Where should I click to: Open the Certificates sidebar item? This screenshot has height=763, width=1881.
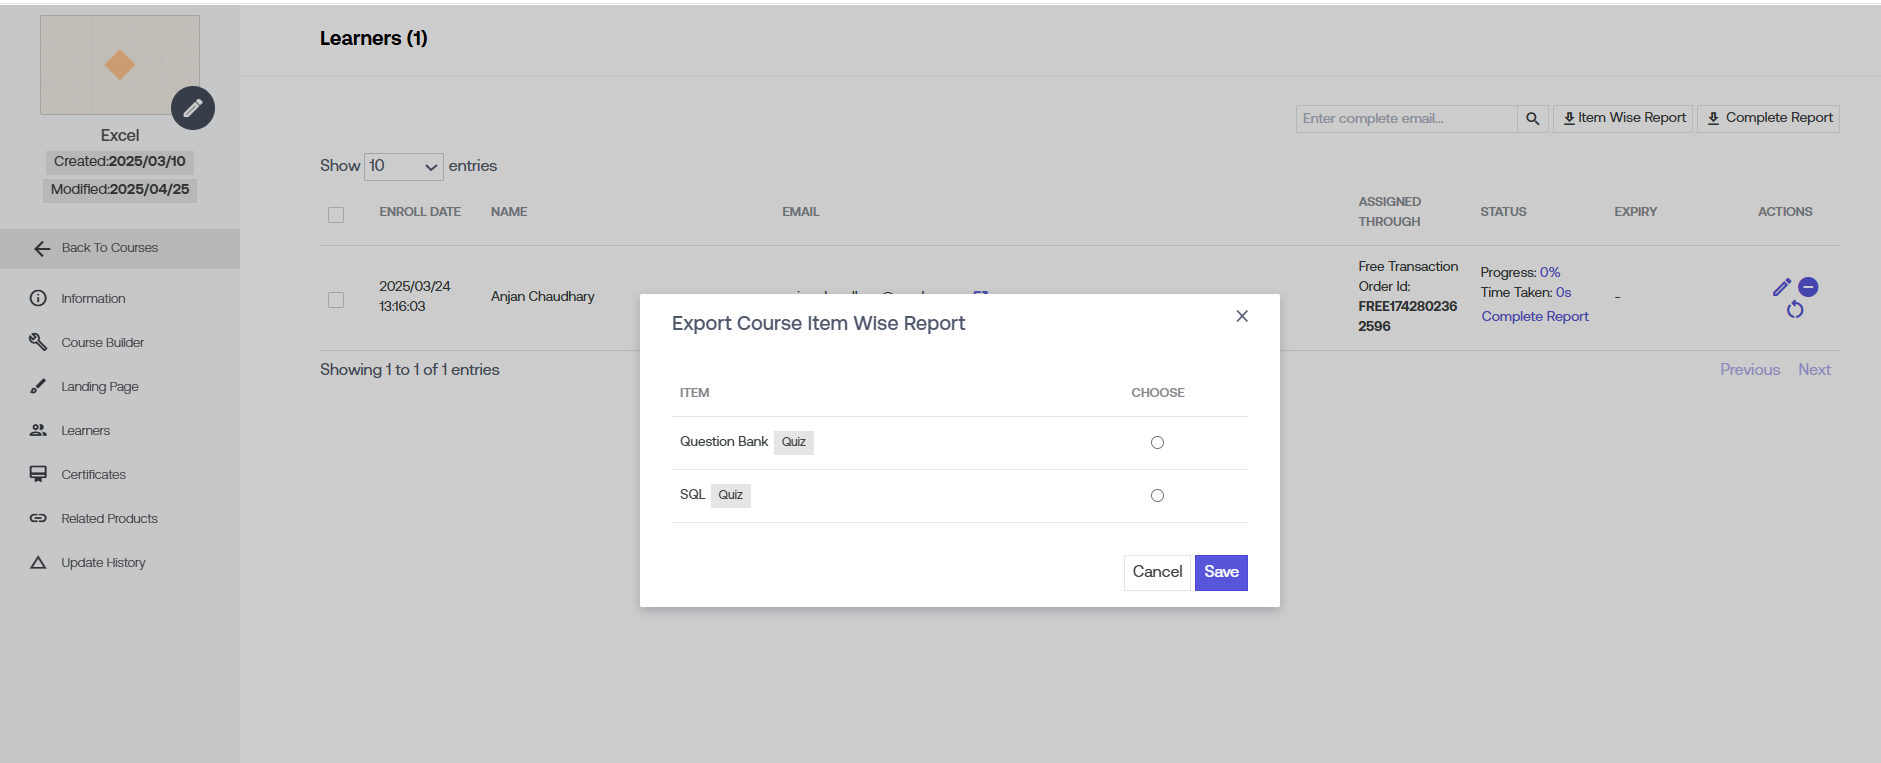coord(93,475)
